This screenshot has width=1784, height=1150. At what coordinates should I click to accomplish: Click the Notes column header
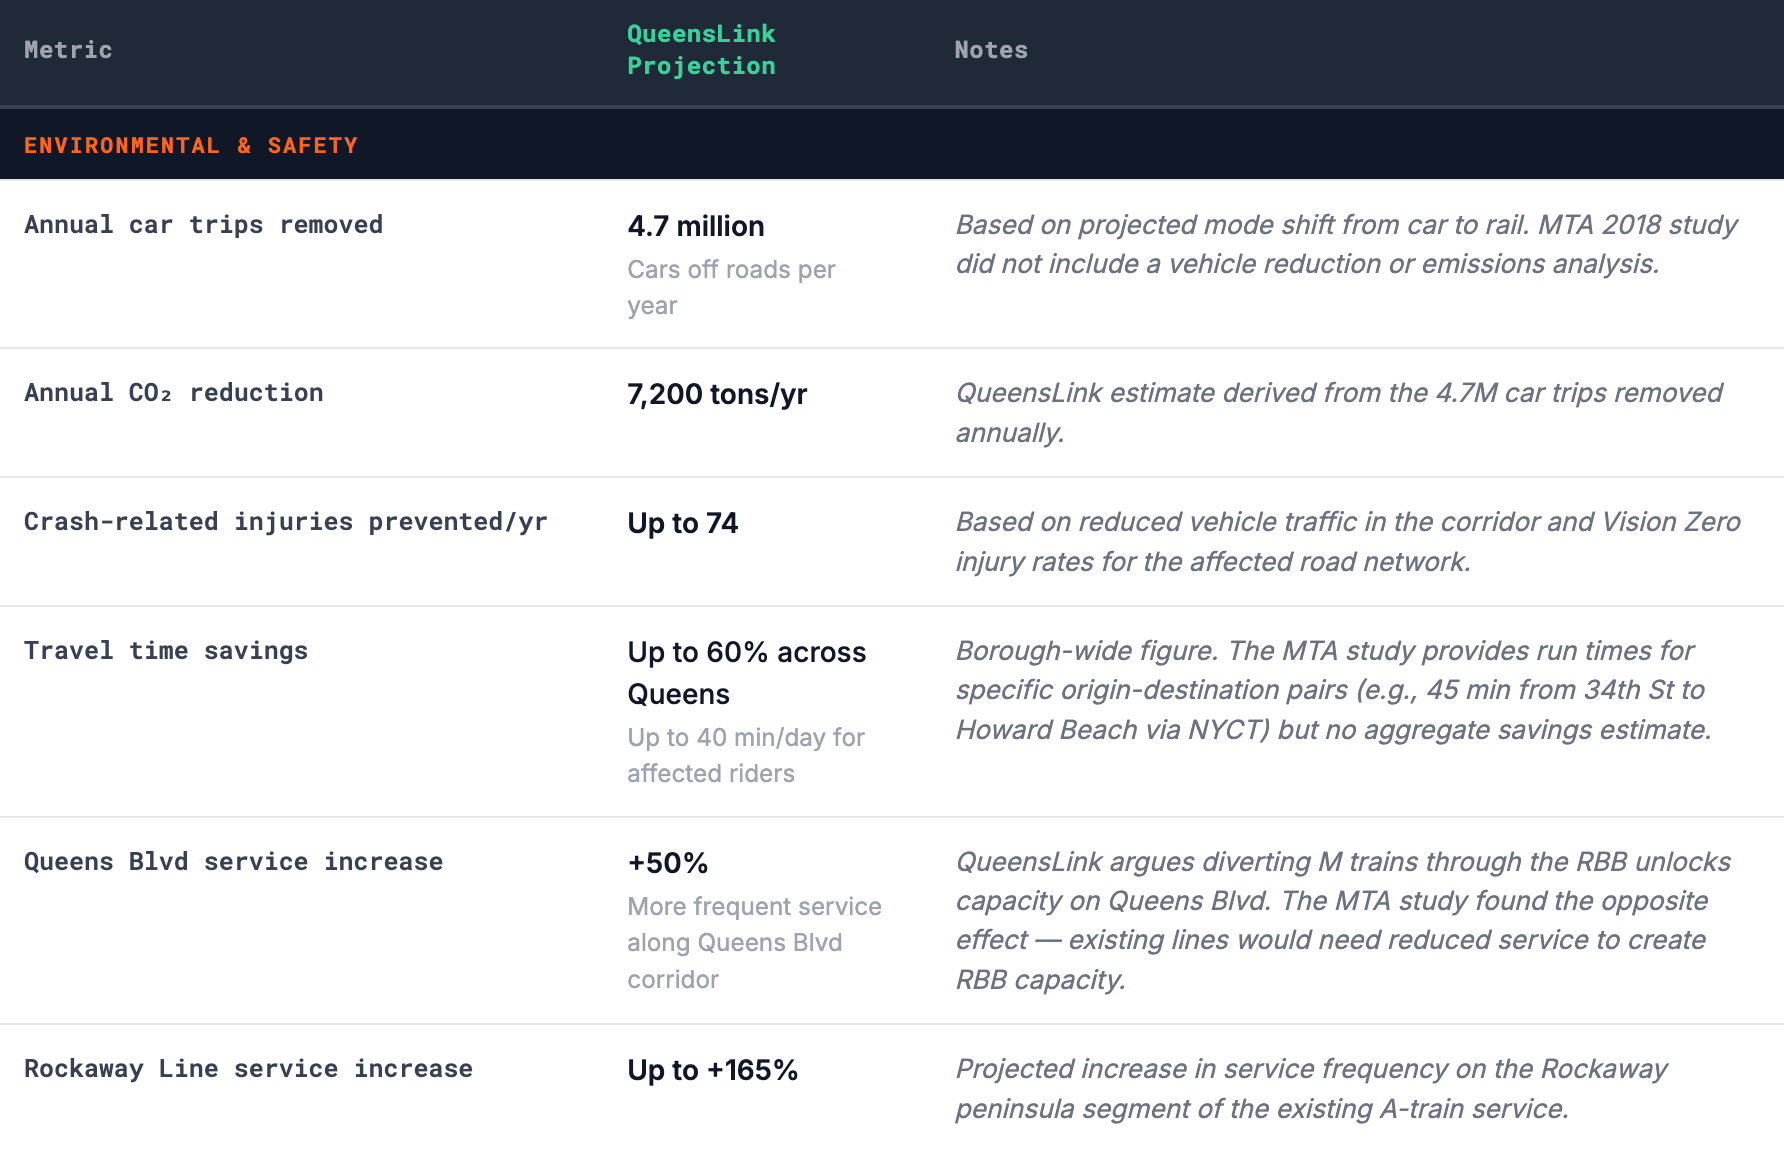pyautogui.click(x=991, y=50)
